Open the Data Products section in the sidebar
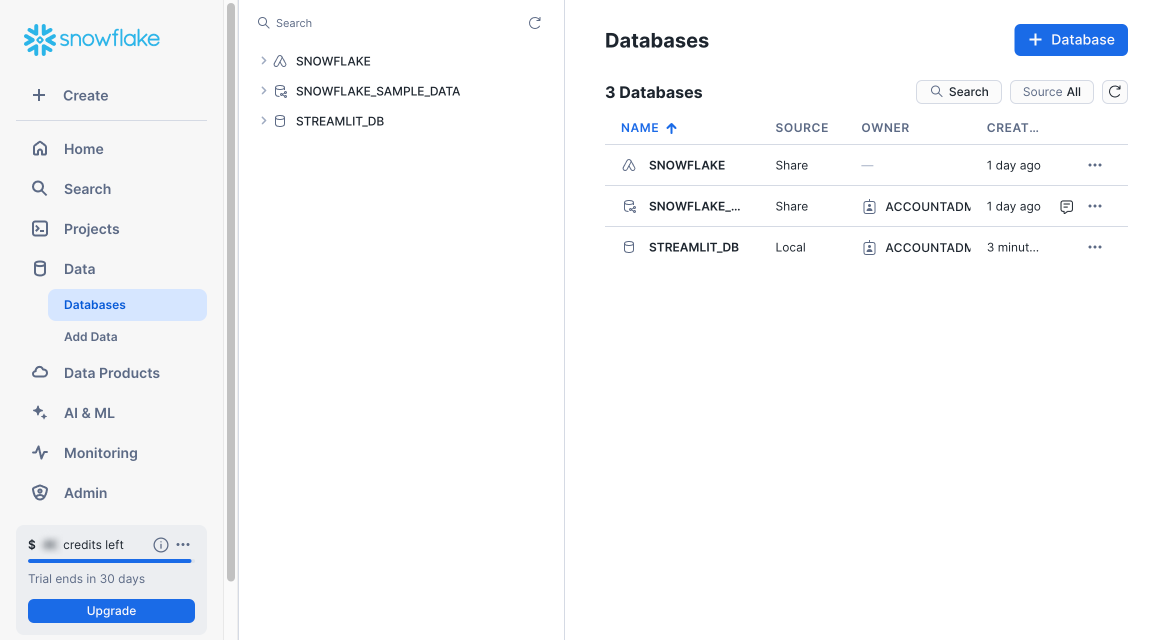The height and width of the screenshot is (640, 1168). pyautogui.click(x=111, y=372)
